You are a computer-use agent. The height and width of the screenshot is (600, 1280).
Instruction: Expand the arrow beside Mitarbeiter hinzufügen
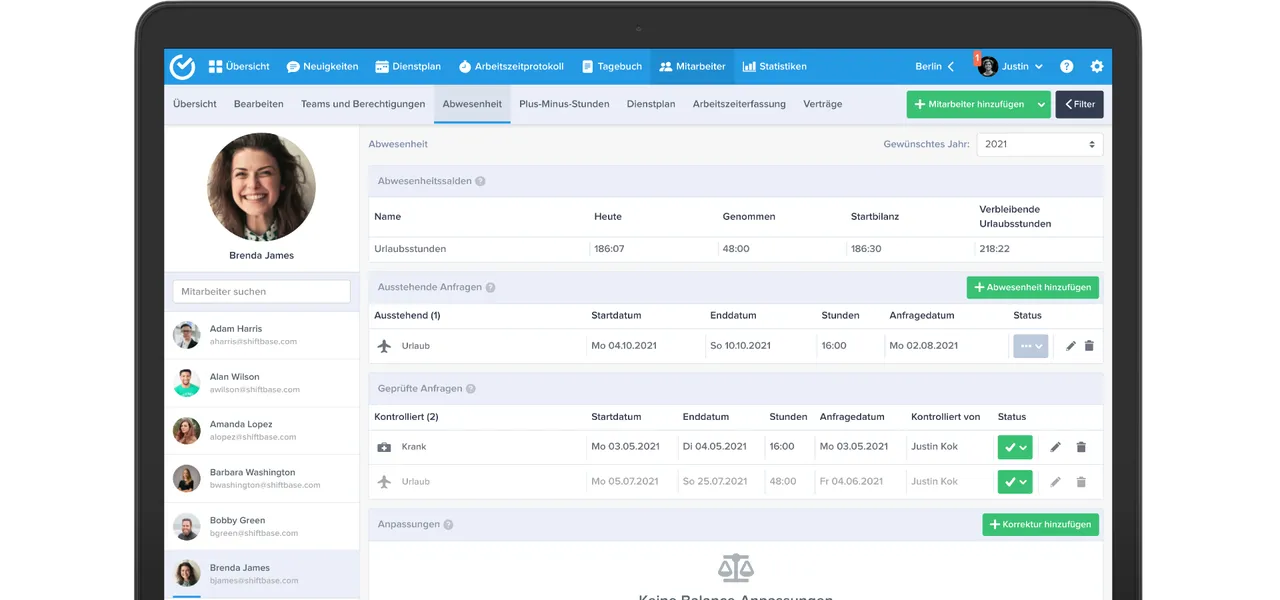[1042, 104]
